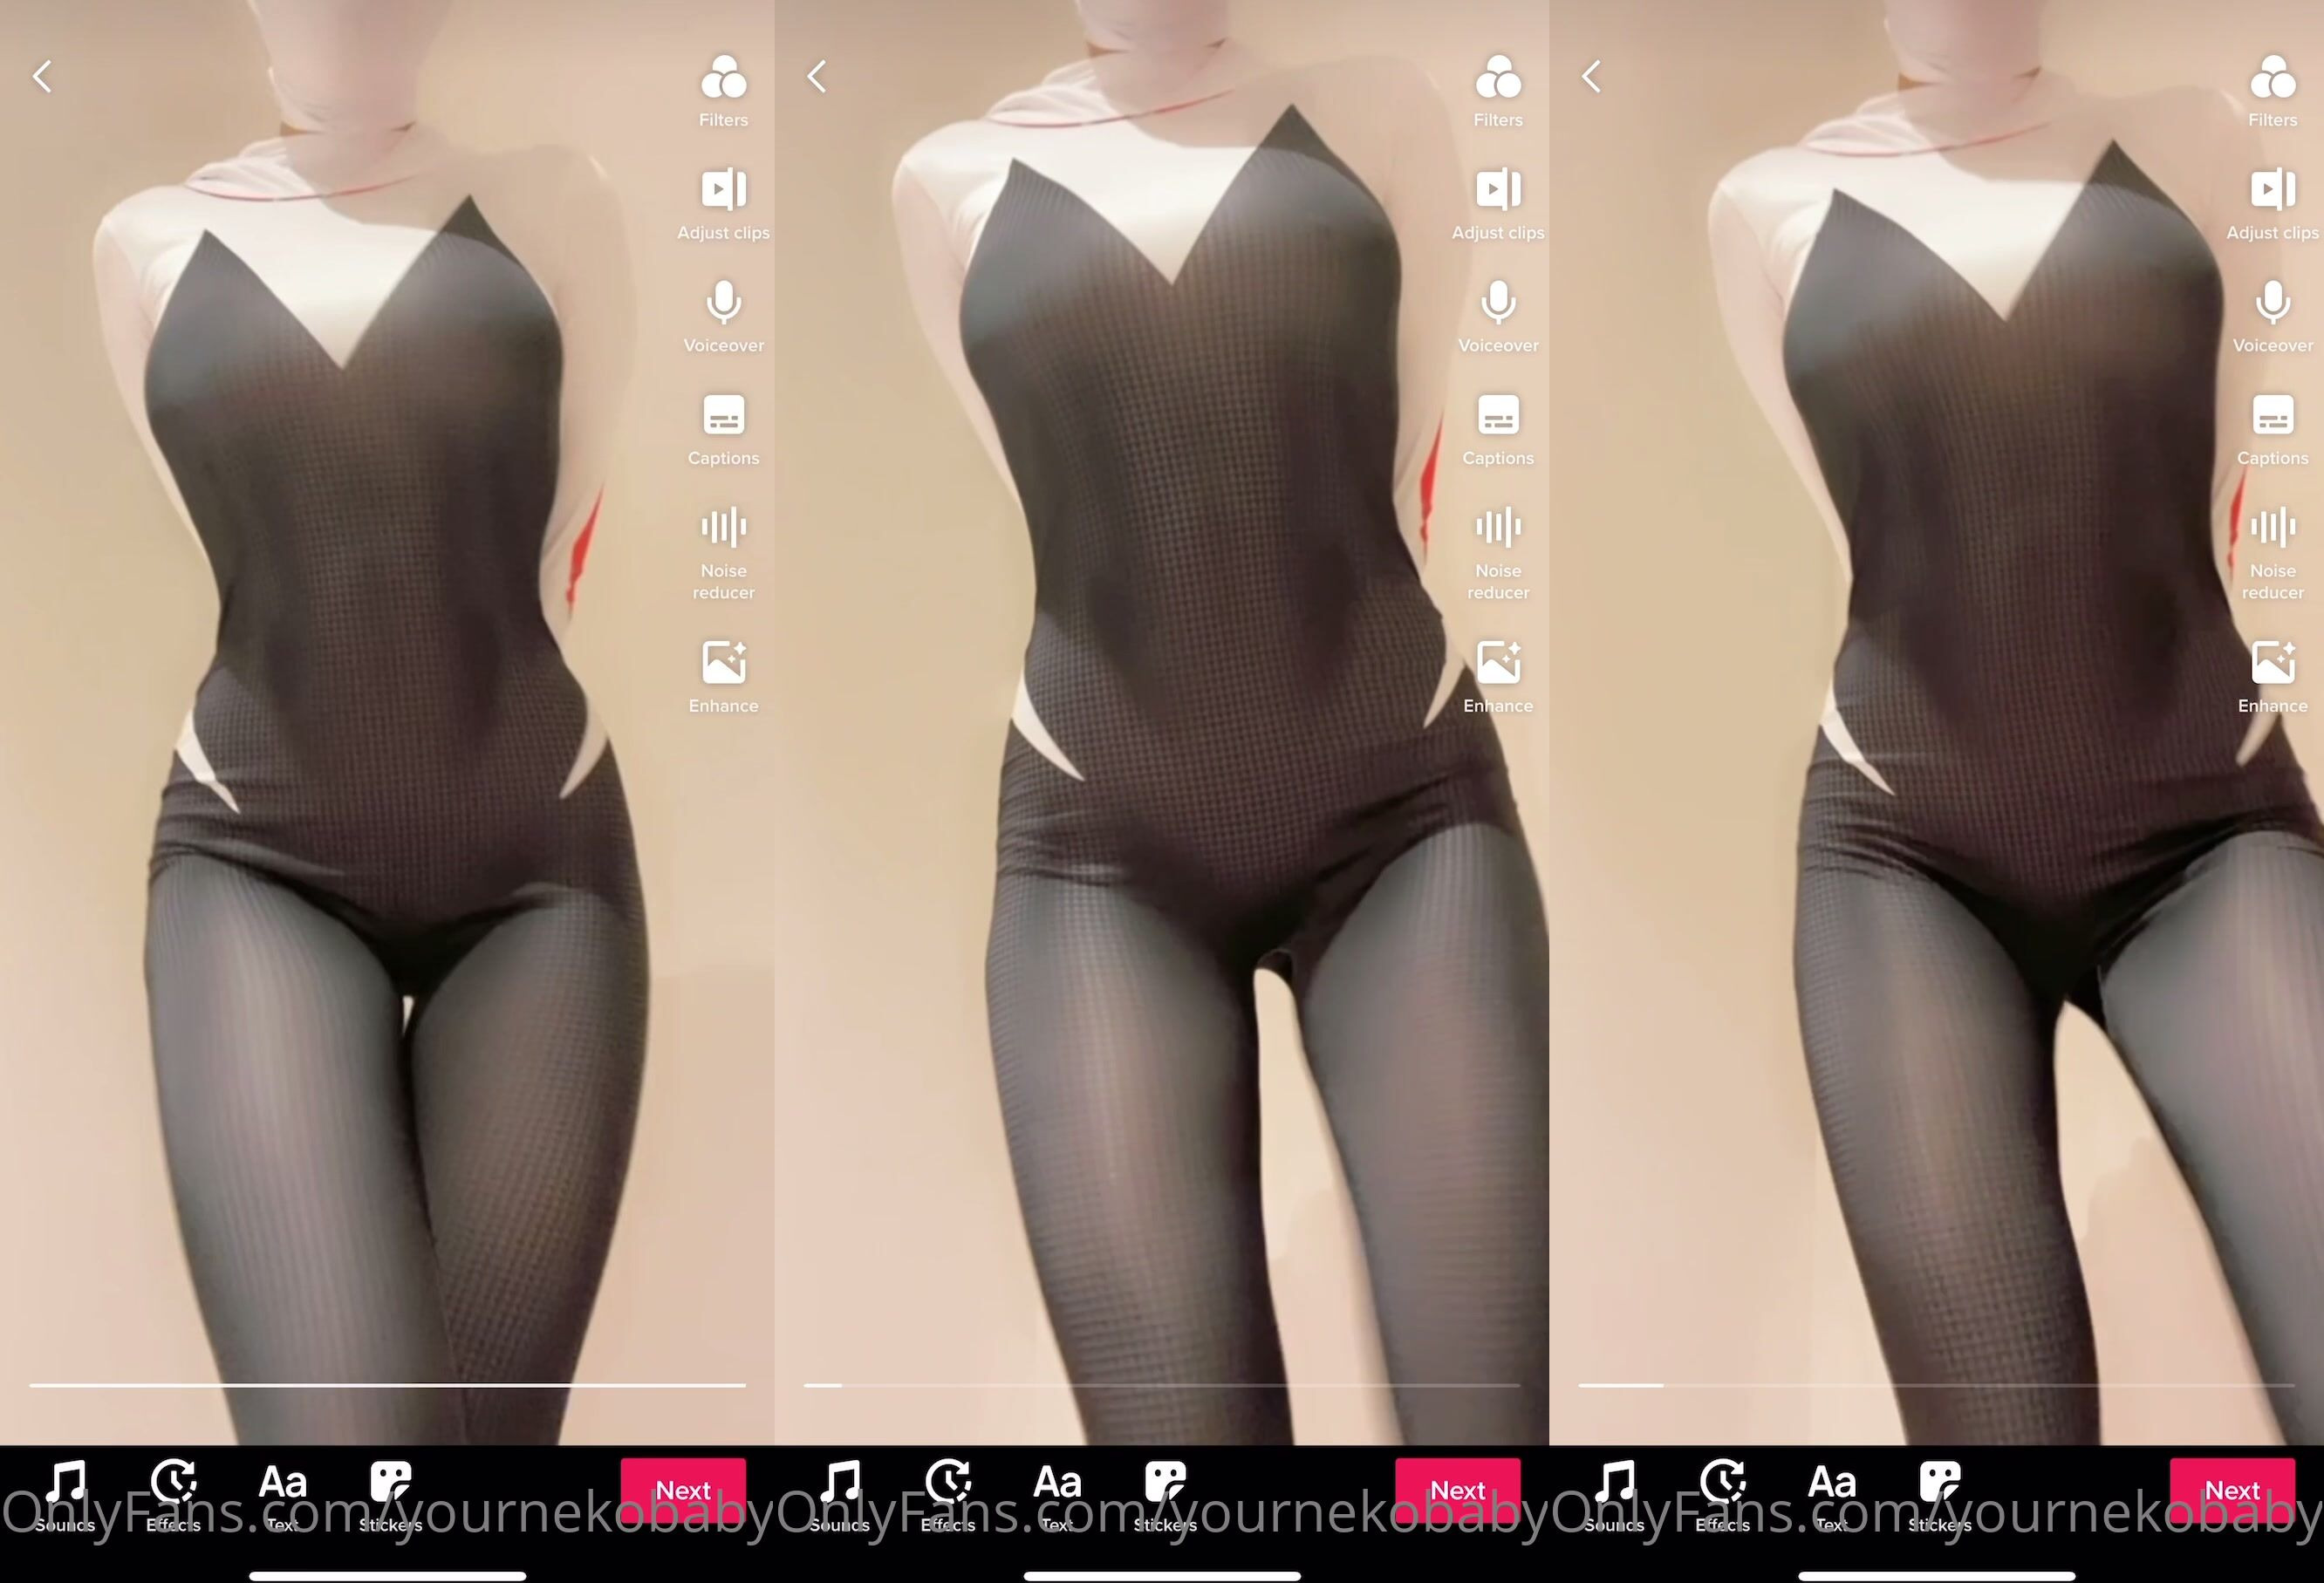Viewport: 2324px width, 1583px height.
Task: Tap Stickers icon in the left panel
Action: (390, 1483)
